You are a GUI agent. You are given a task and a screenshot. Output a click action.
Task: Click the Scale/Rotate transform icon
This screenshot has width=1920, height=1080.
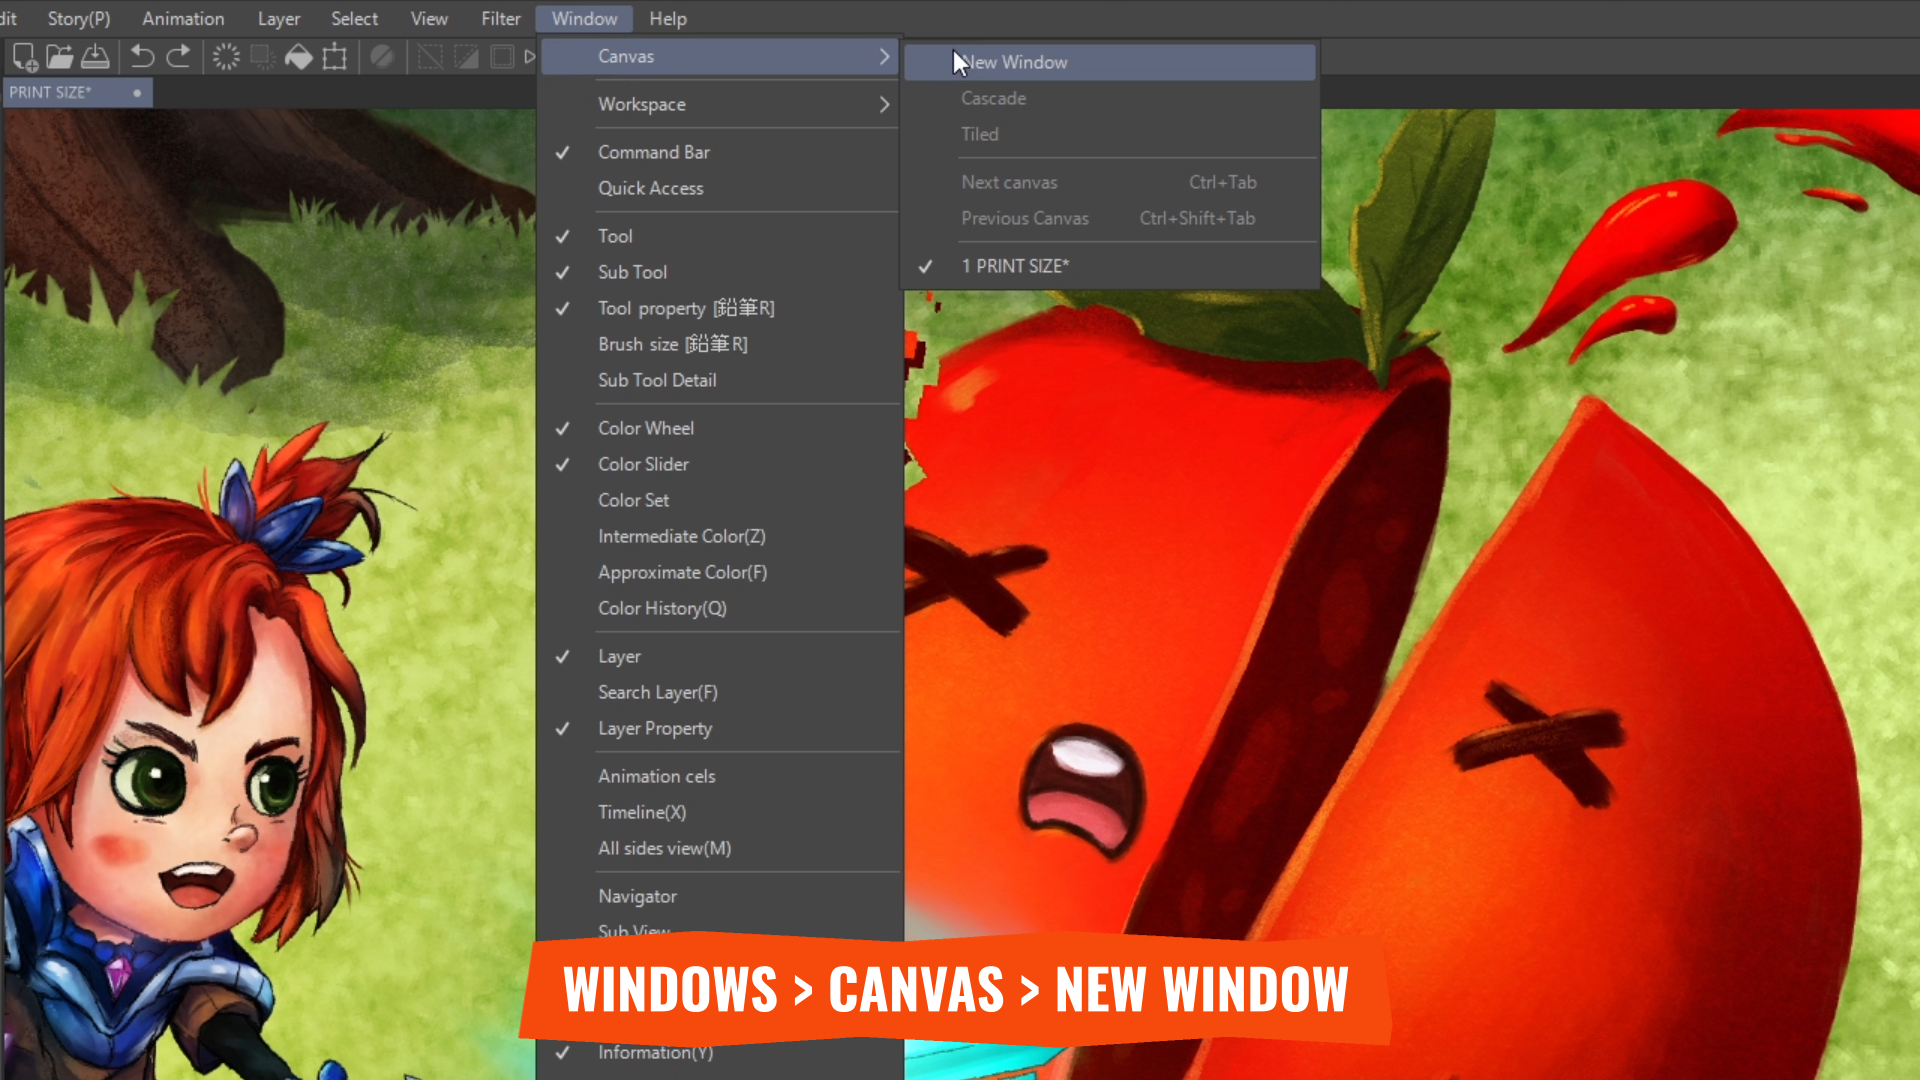point(335,57)
